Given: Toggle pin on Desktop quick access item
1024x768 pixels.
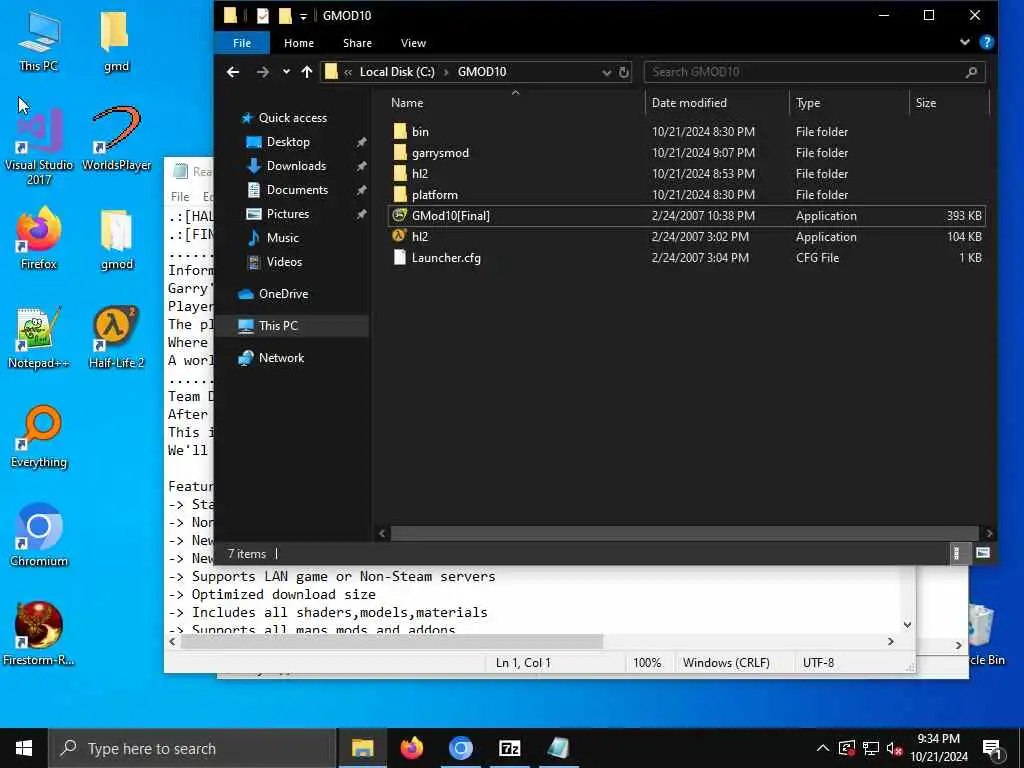Looking at the screenshot, I should point(361,142).
